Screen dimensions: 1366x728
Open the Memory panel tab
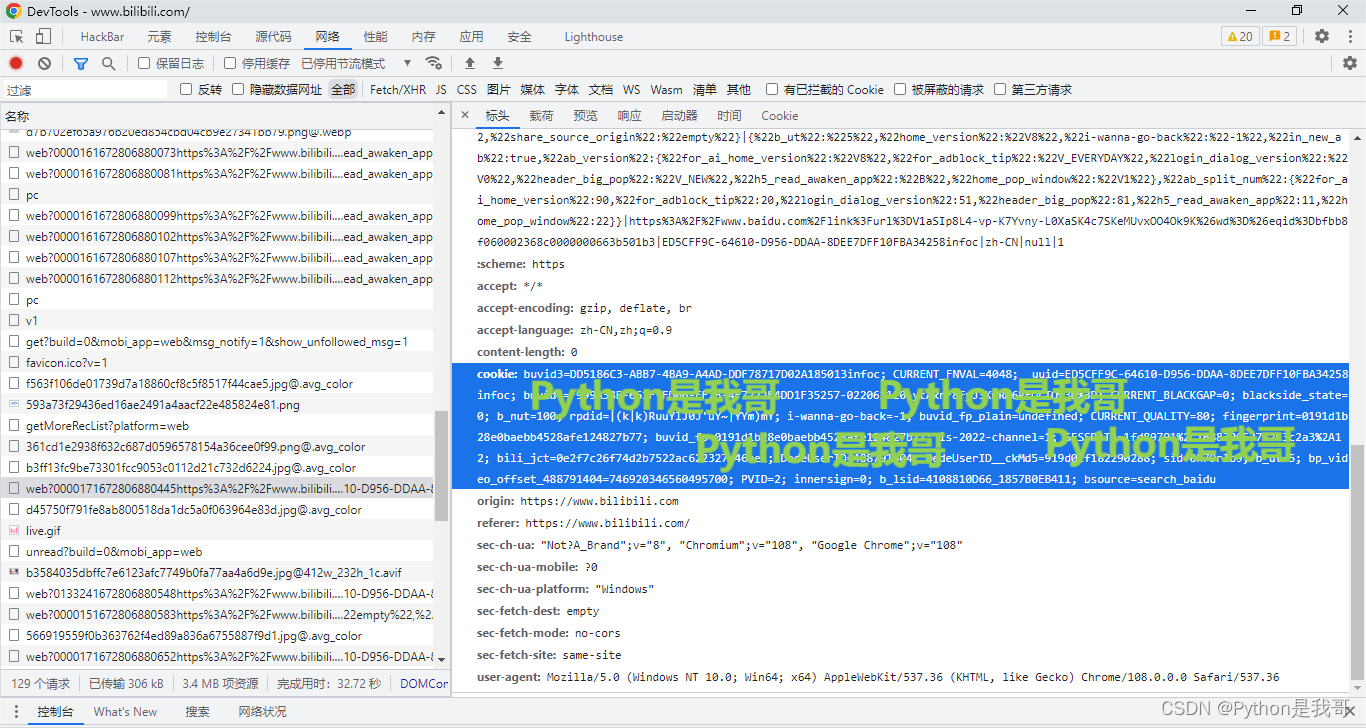tap(423, 37)
